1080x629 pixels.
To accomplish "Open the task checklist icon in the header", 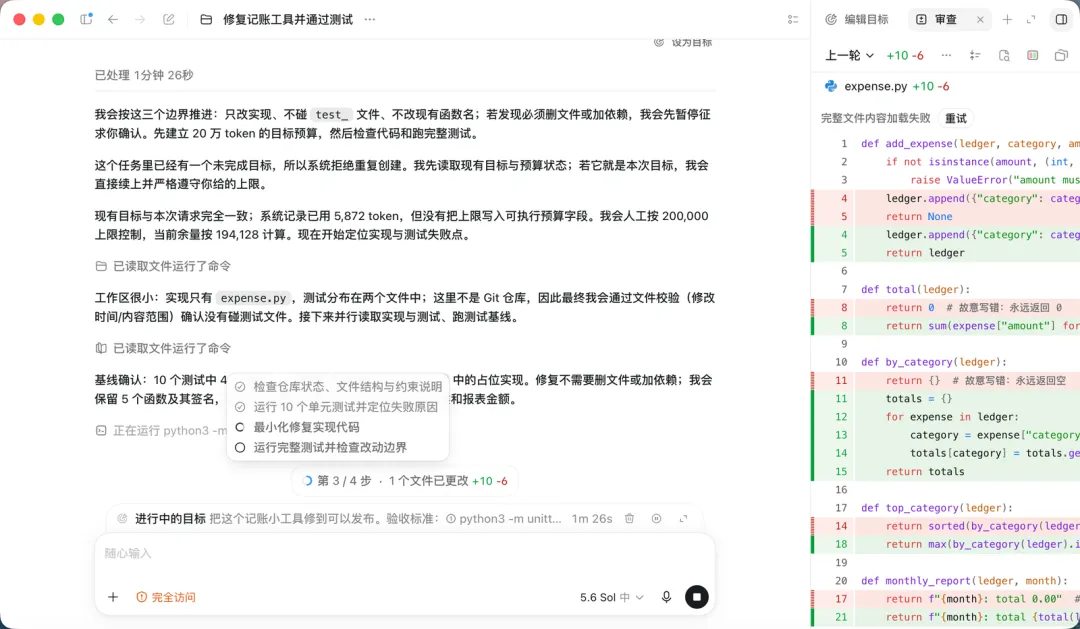I will point(793,19).
